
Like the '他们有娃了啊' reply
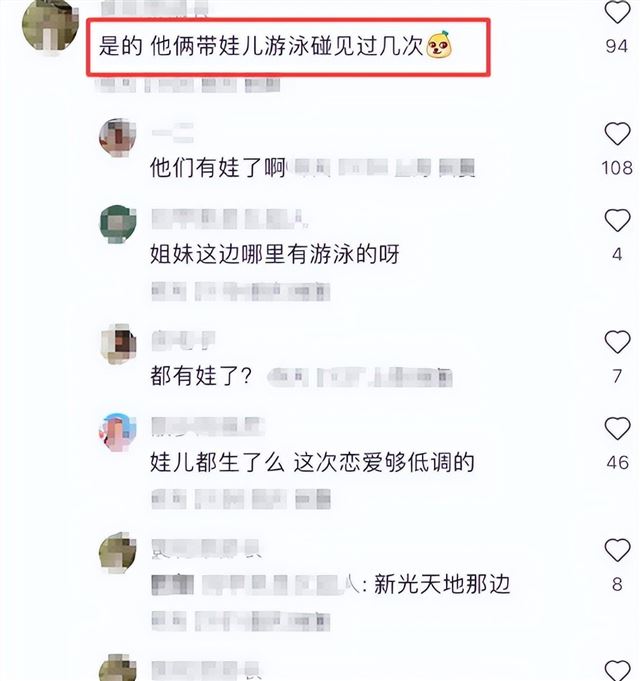(617, 133)
